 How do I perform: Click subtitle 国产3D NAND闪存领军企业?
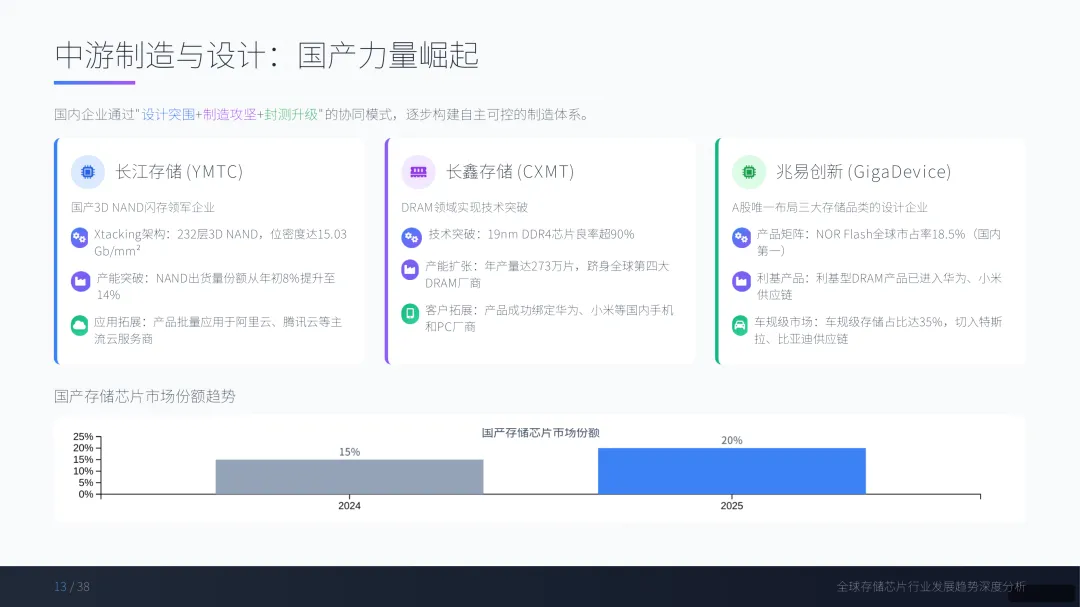pos(143,207)
